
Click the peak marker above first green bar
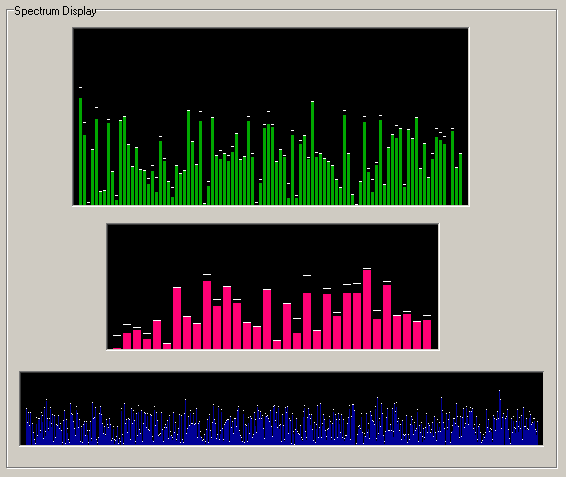point(80,87)
